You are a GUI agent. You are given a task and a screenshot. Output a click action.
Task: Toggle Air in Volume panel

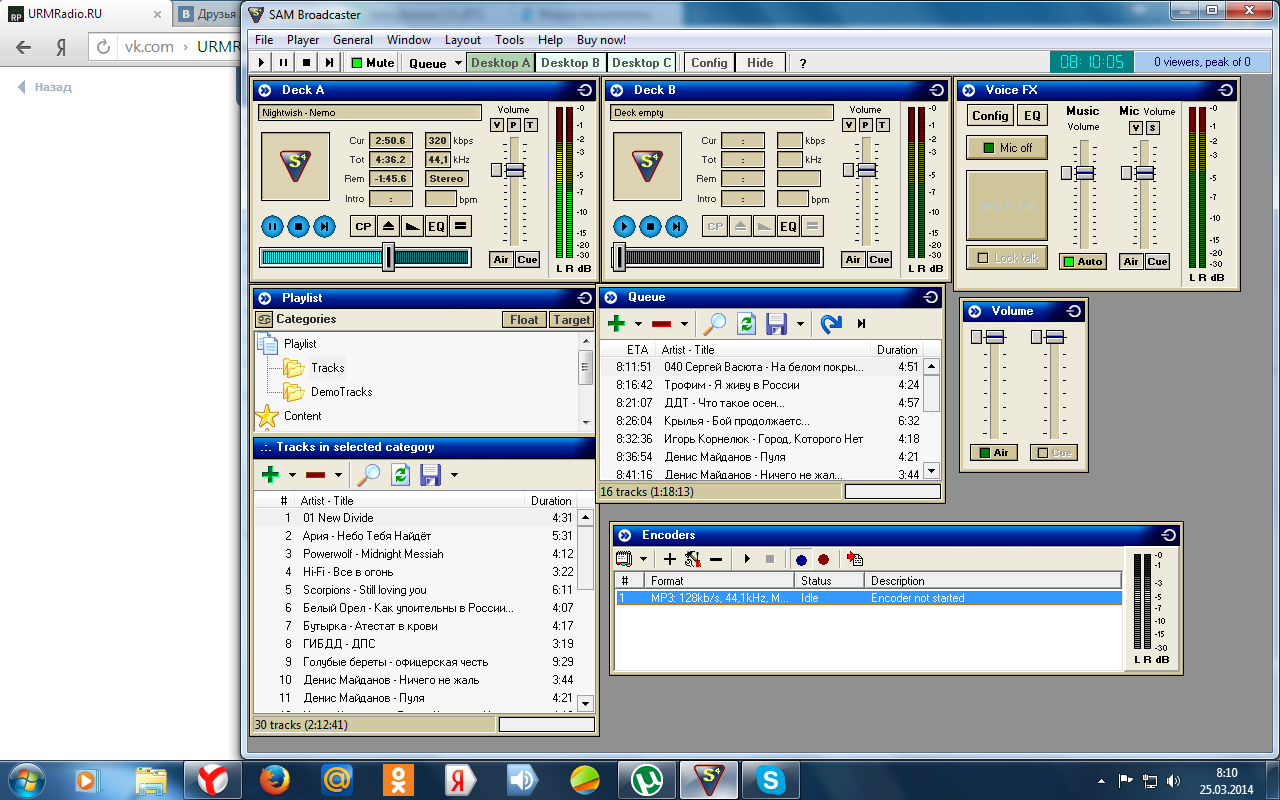(x=993, y=452)
